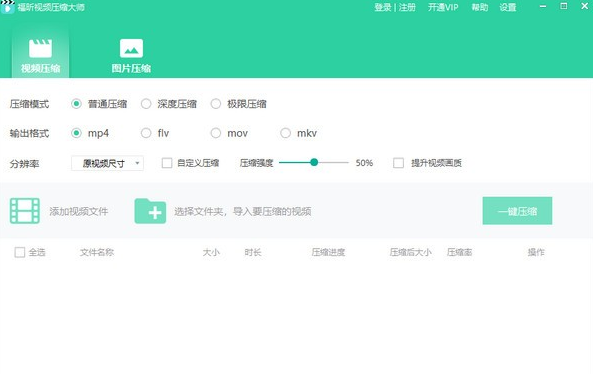Screen dimensions: 593x374
Task: Choose mov output format
Action: point(216,133)
